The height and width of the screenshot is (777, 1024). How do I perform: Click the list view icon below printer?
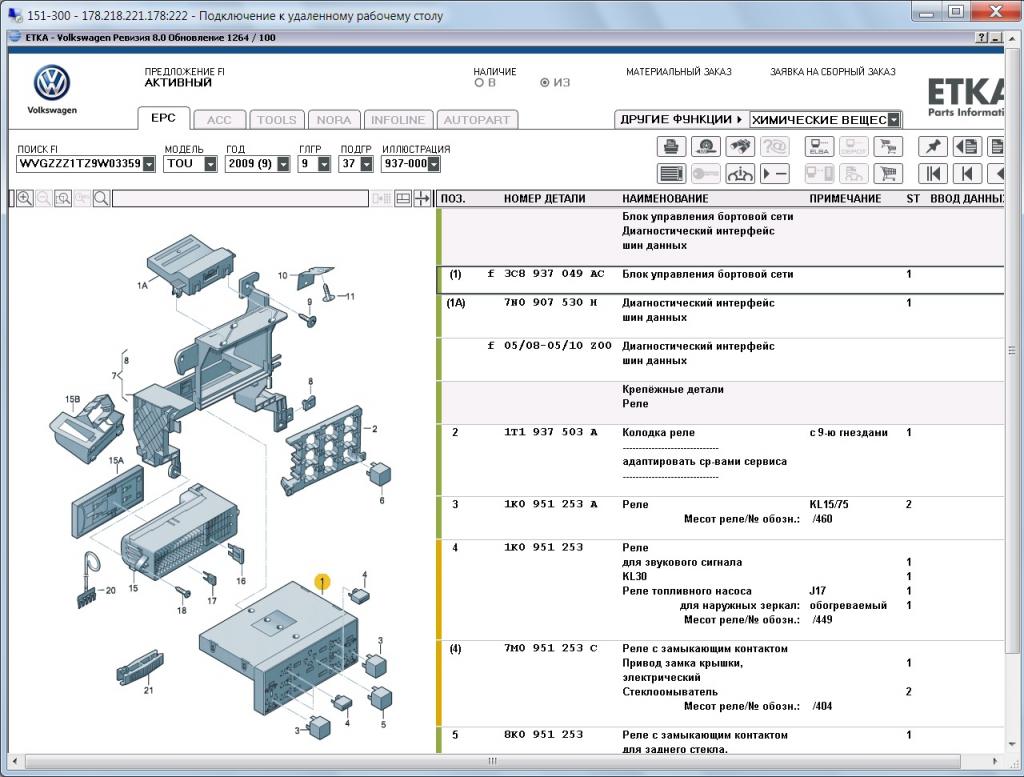[671, 174]
